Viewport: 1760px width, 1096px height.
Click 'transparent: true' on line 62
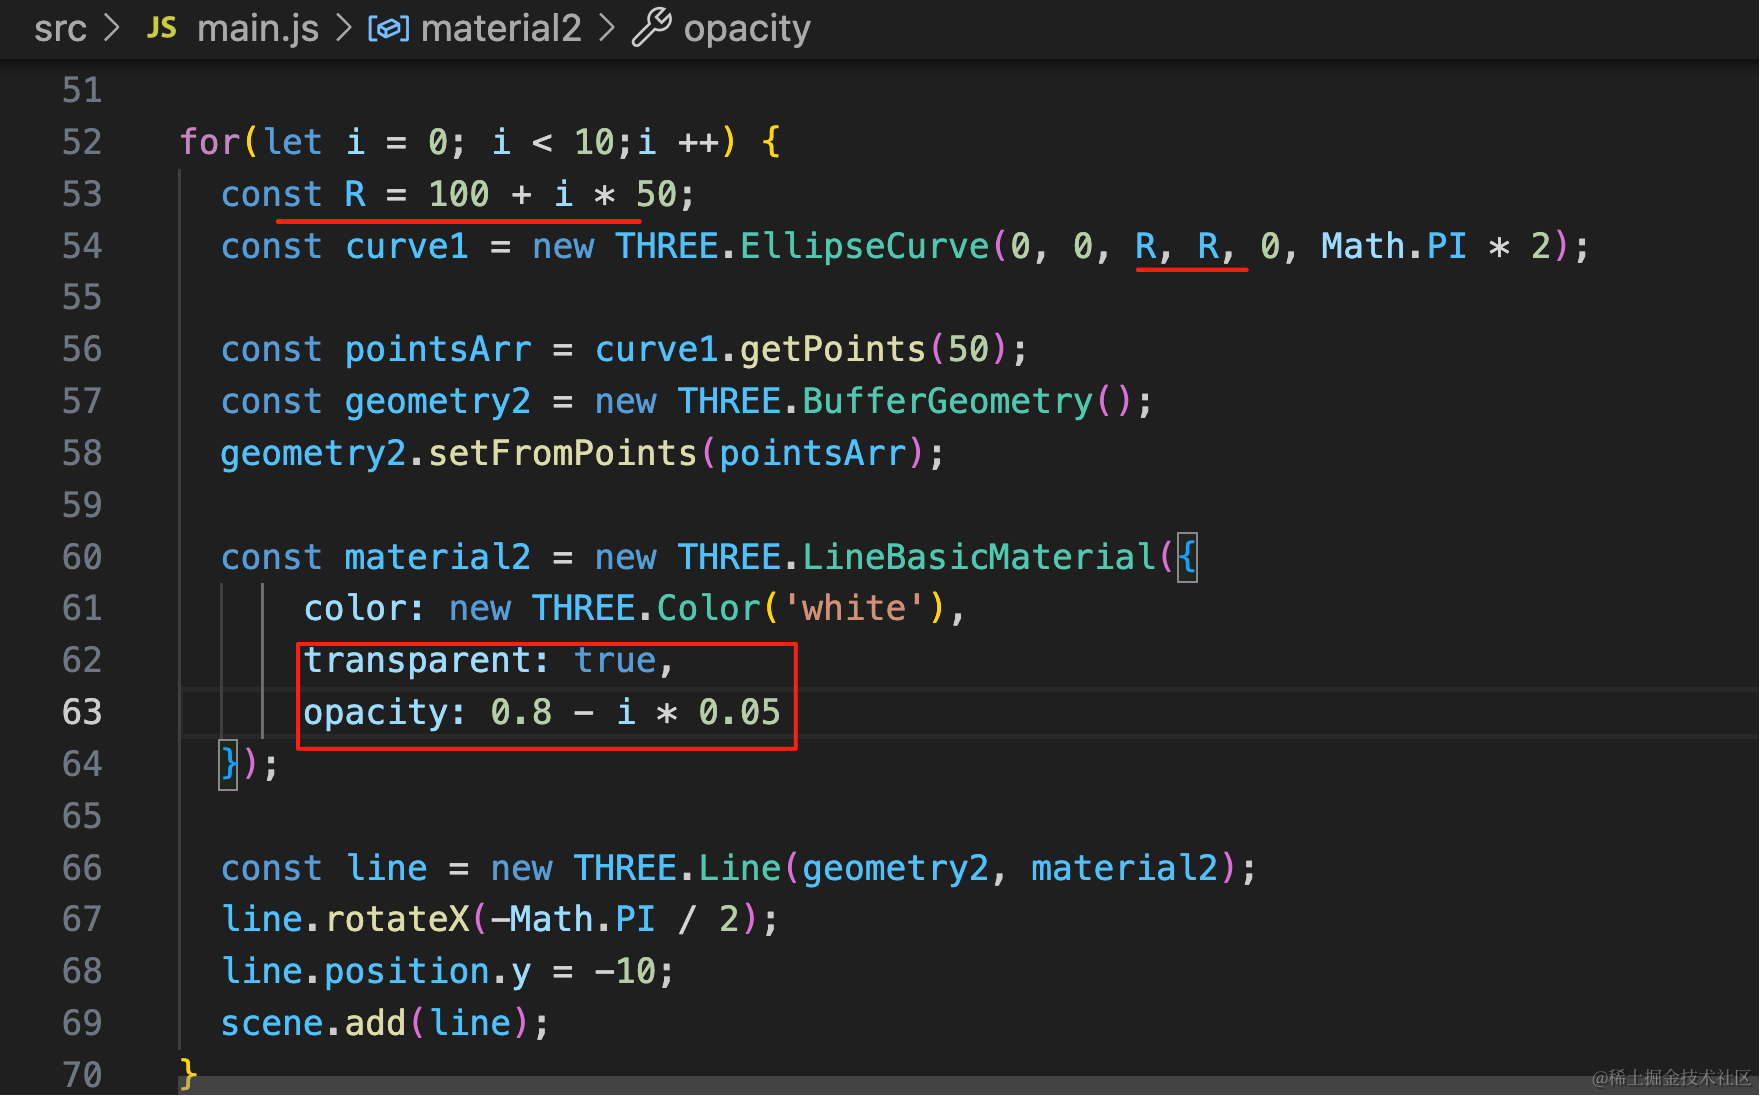tap(480, 661)
